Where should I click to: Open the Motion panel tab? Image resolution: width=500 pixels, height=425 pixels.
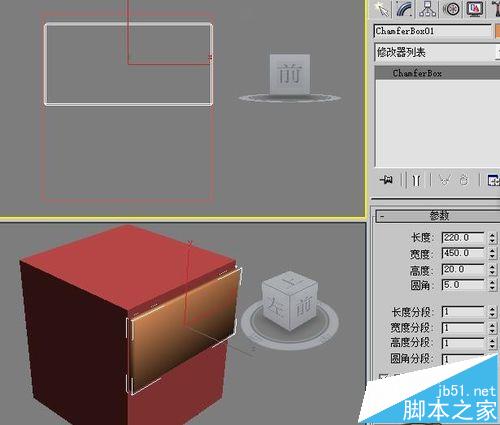(451, 9)
